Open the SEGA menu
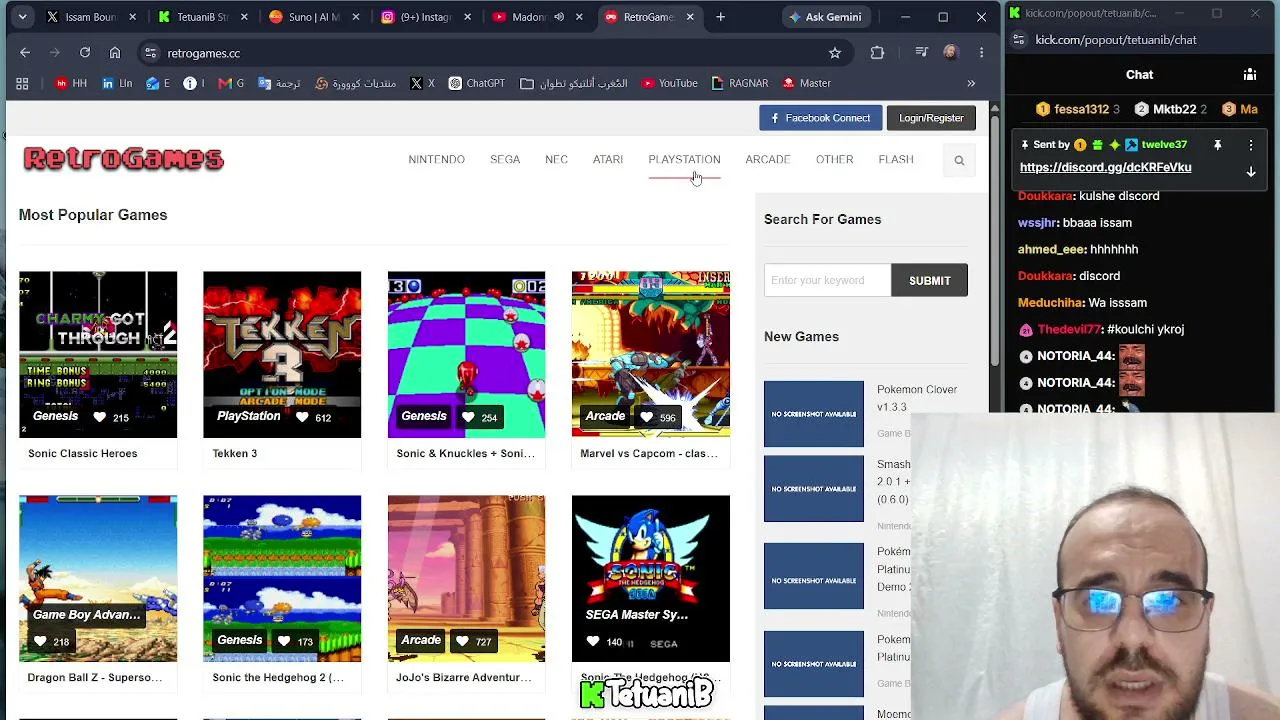This screenshot has width=1280, height=720. pos(505,160)
